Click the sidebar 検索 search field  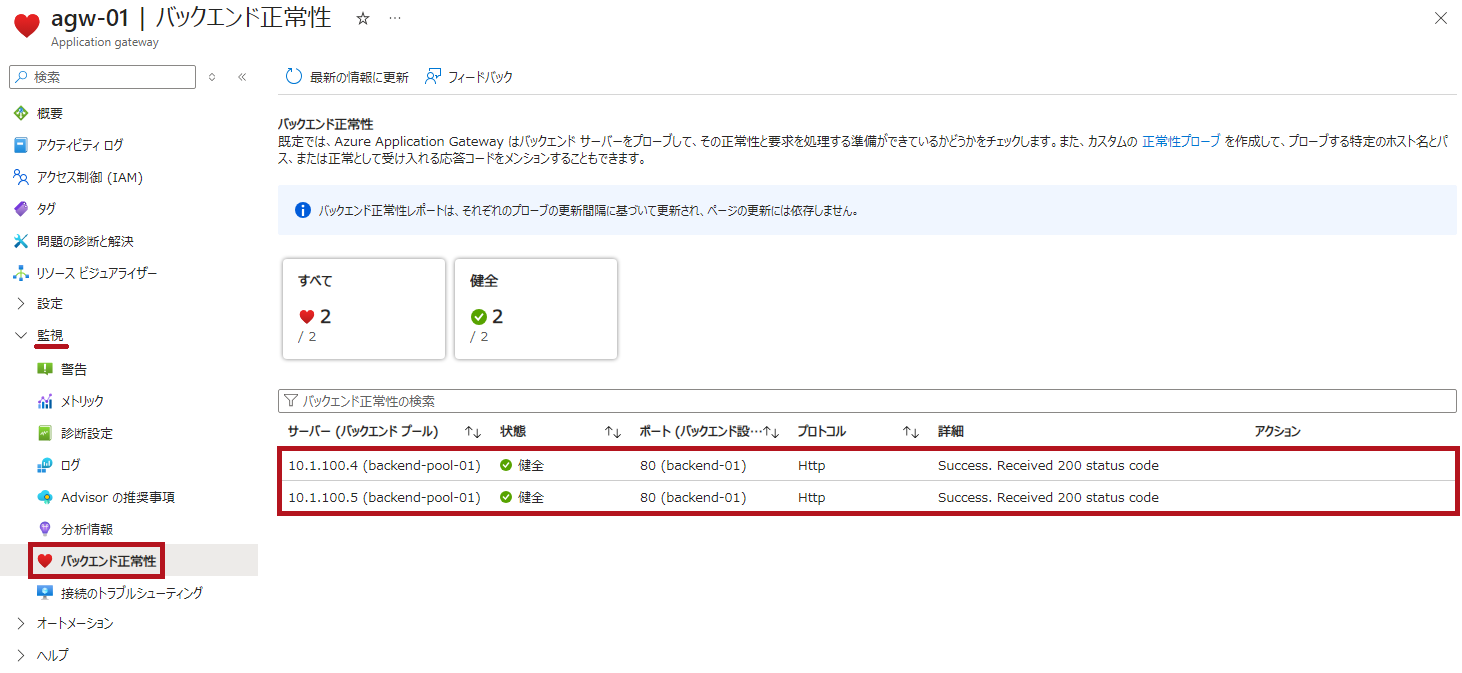pyautogui.click(x=102, y=77)
